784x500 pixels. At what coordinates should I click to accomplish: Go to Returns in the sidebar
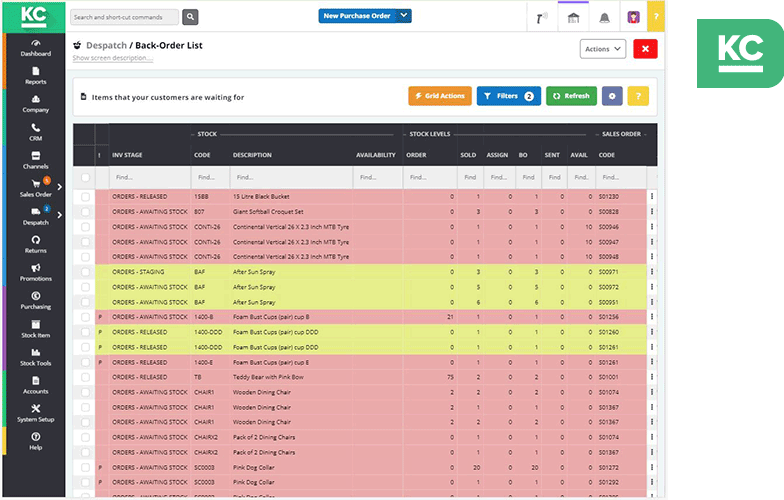[36, 244]
